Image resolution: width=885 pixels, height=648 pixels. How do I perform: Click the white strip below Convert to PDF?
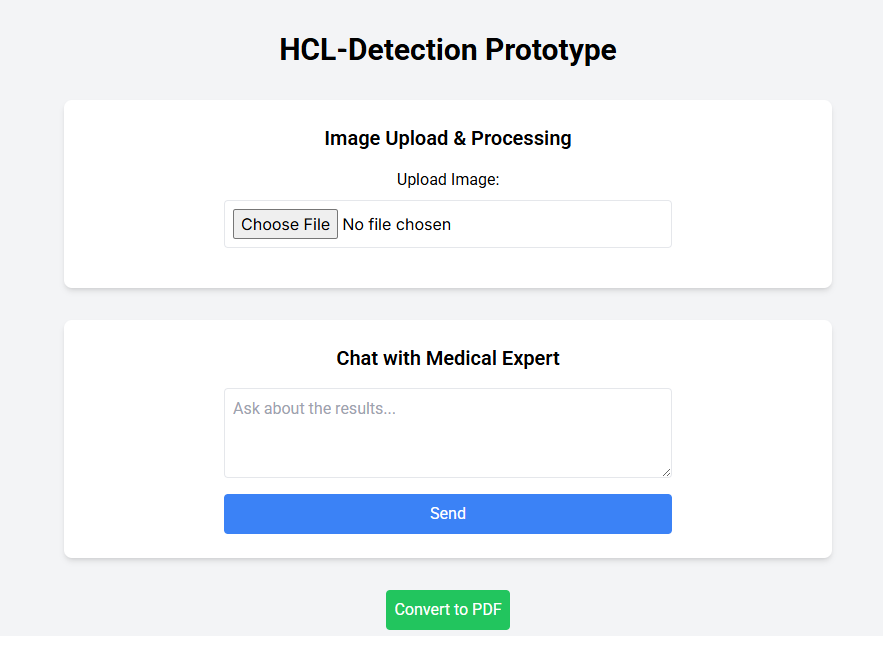(447, 641)
